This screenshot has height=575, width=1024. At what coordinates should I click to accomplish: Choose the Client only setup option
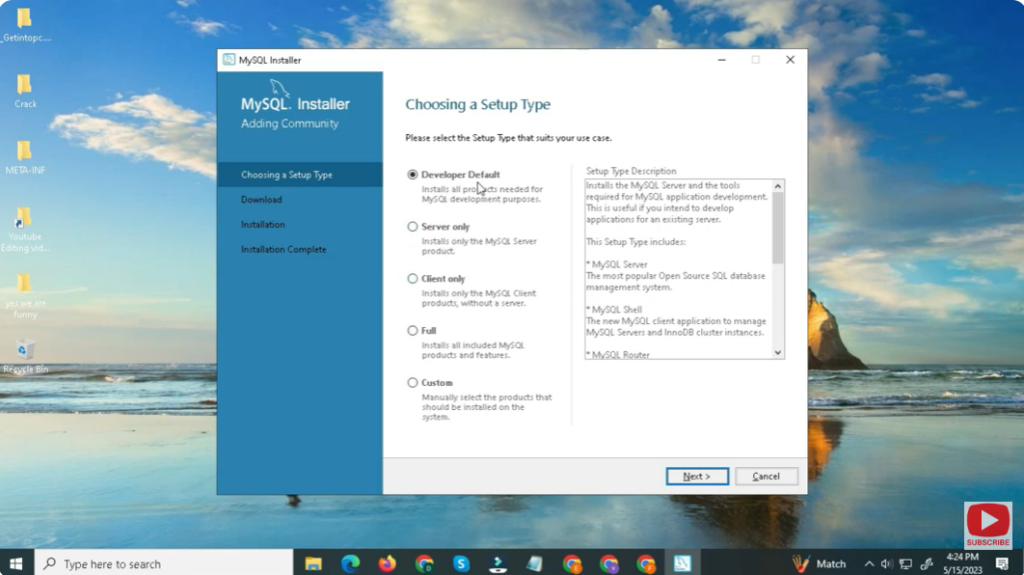[x=412, y=278]
